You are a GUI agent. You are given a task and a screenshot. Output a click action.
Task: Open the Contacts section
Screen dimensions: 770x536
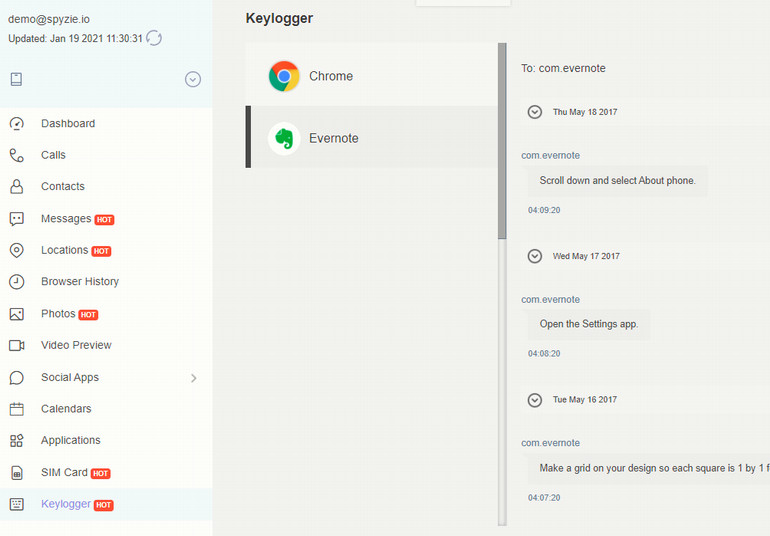coord(63,186)
